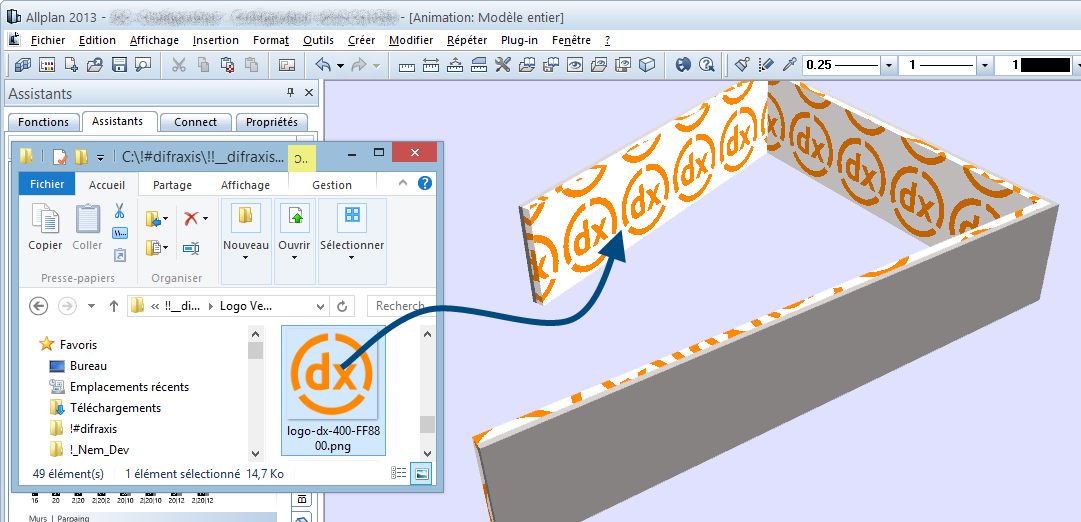Close the Assistants panel with X
This screenshot has width=1081, height=522.
point(308,93)
